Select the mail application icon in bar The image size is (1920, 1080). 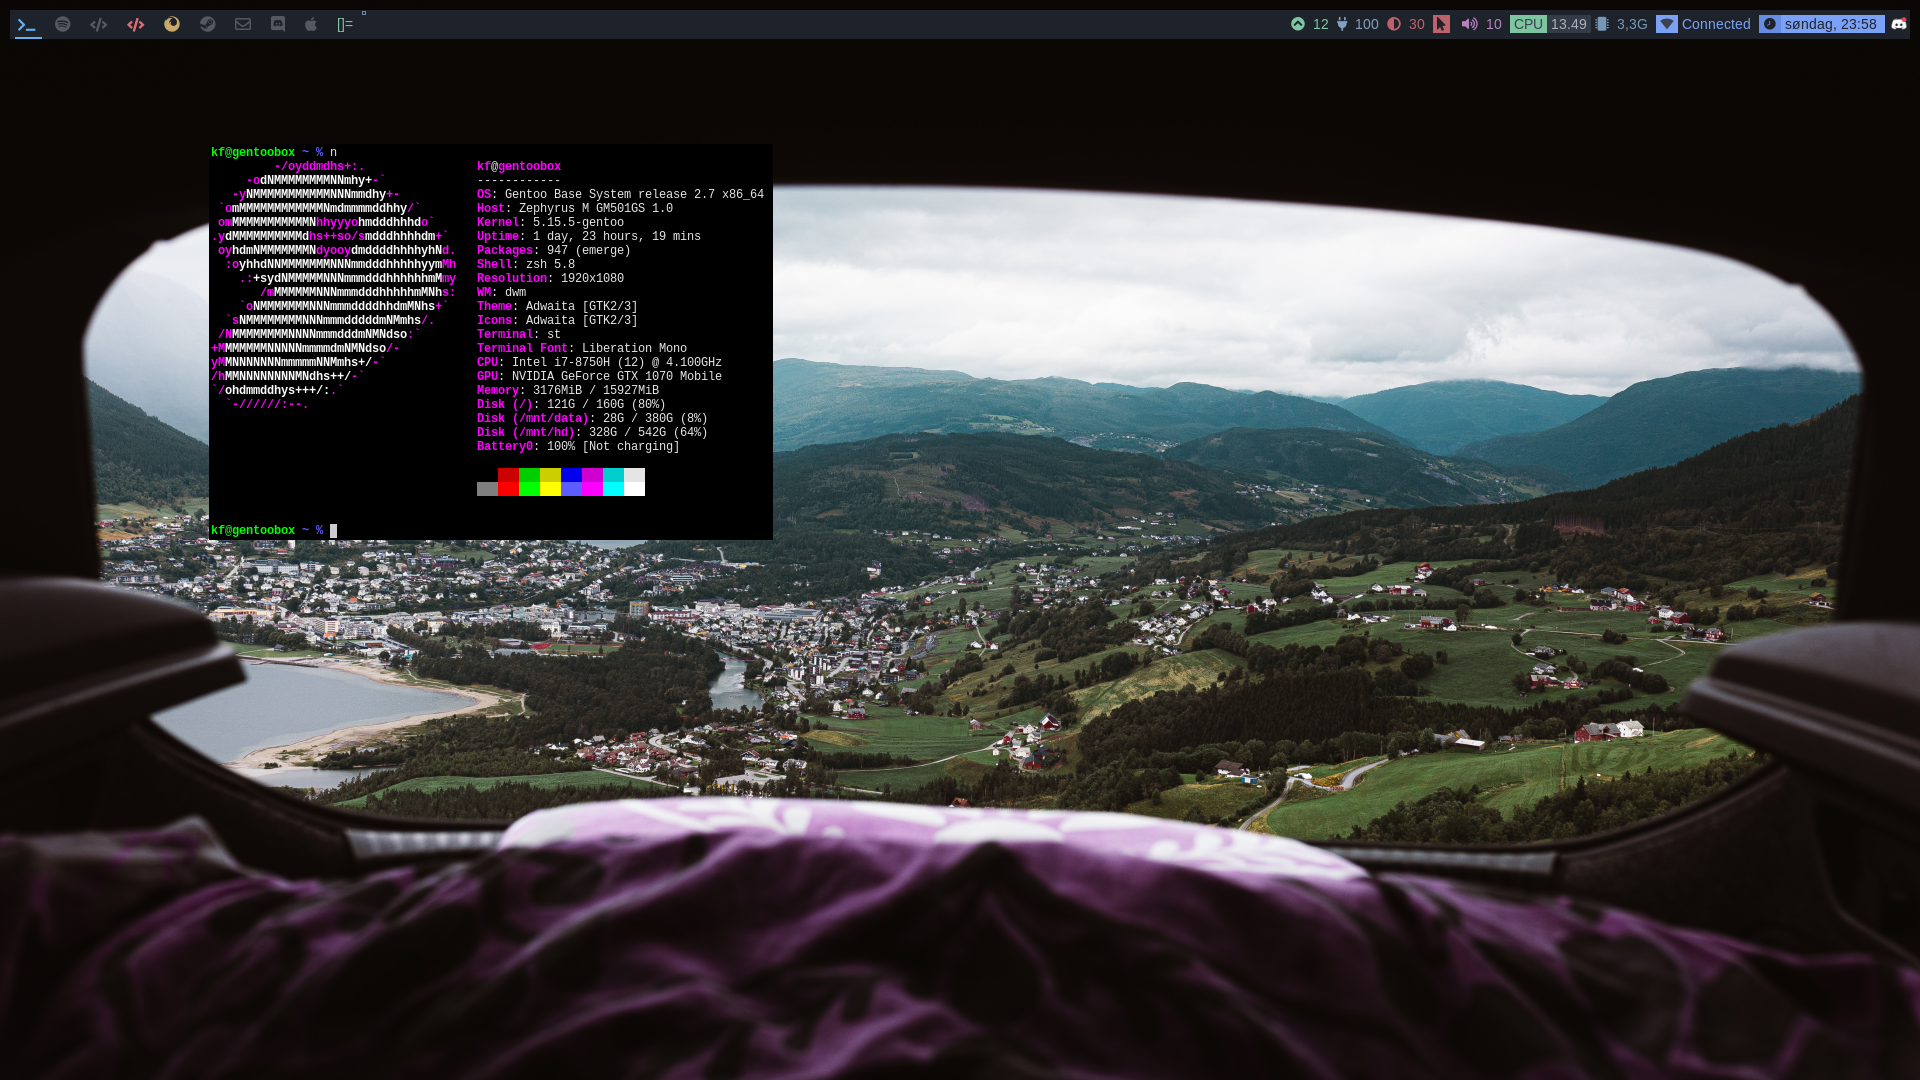[x=243, y=24]
